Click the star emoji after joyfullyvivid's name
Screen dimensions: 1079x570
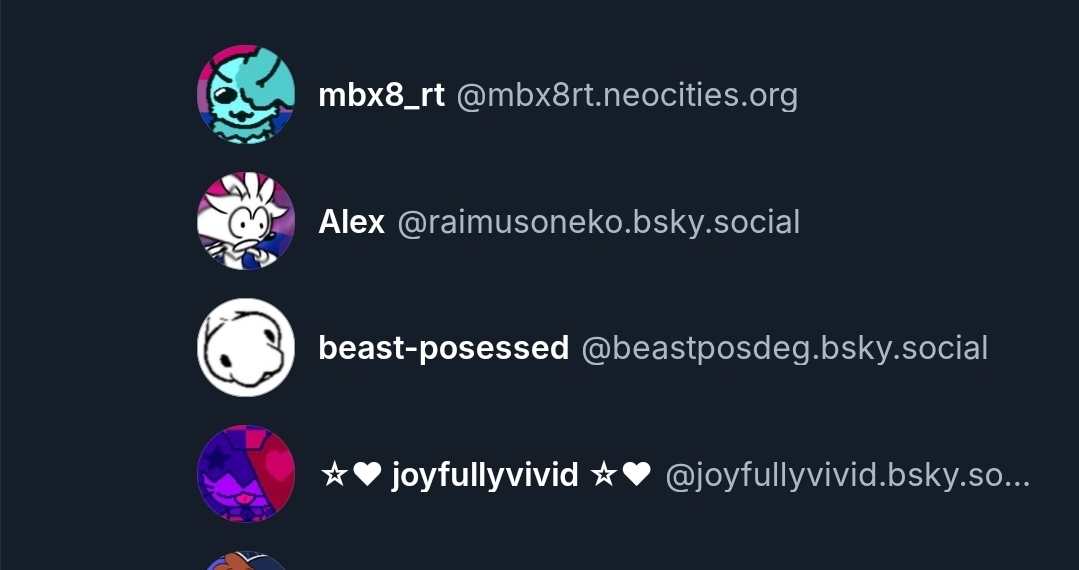[x=603, y=474]
